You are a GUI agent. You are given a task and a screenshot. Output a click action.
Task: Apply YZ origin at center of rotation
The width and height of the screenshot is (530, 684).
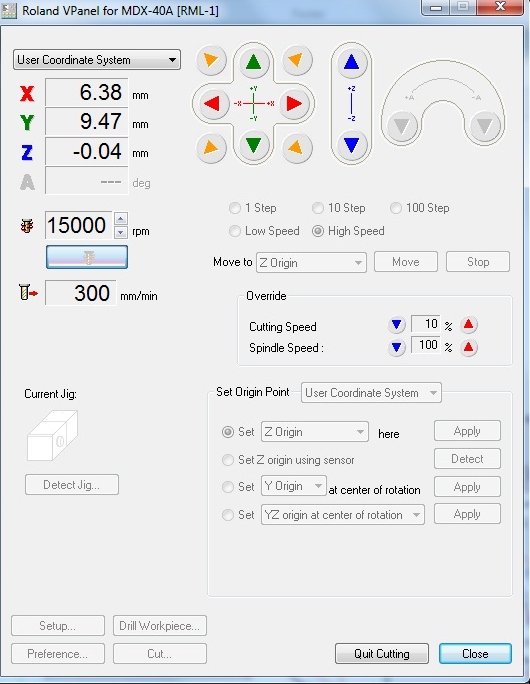pos(467,514)
